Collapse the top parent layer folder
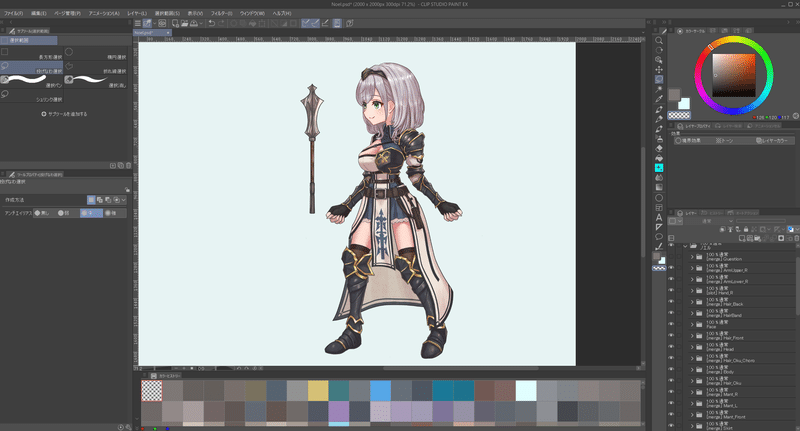This screenshot has height=431, width=800. pyautogui.click(x=685, y=246)
